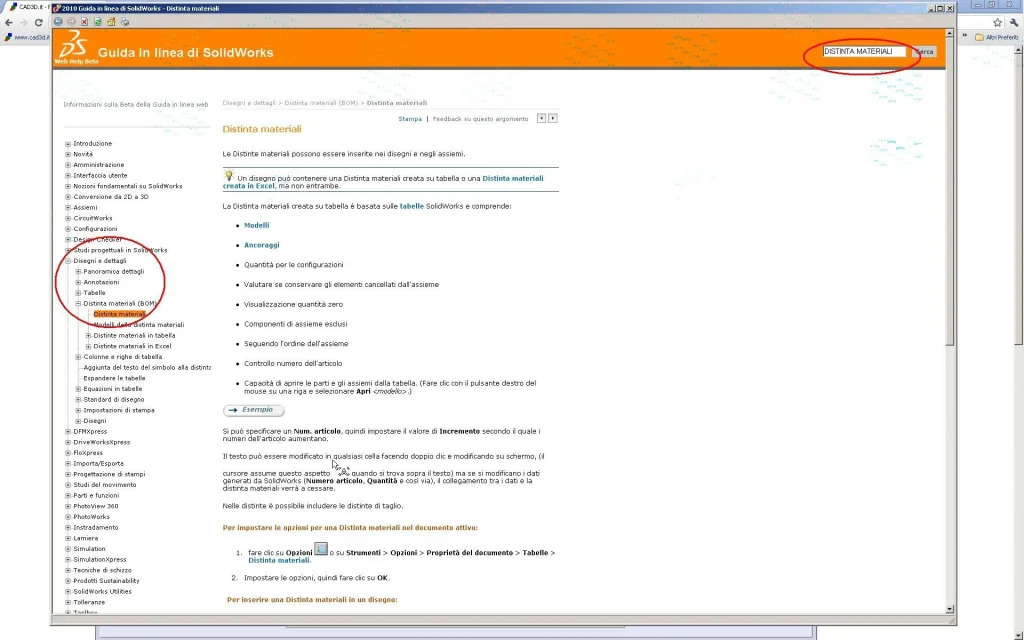Open the Modelli link
Image resolution: width=1024 pixels, height=640 pixels.
click(x=257, y=225)
